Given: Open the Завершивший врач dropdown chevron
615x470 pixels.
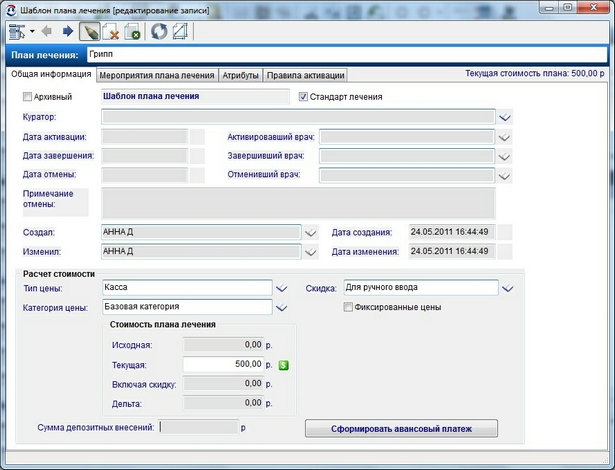Looking at the screenshot, I should (x=504, y=157).
